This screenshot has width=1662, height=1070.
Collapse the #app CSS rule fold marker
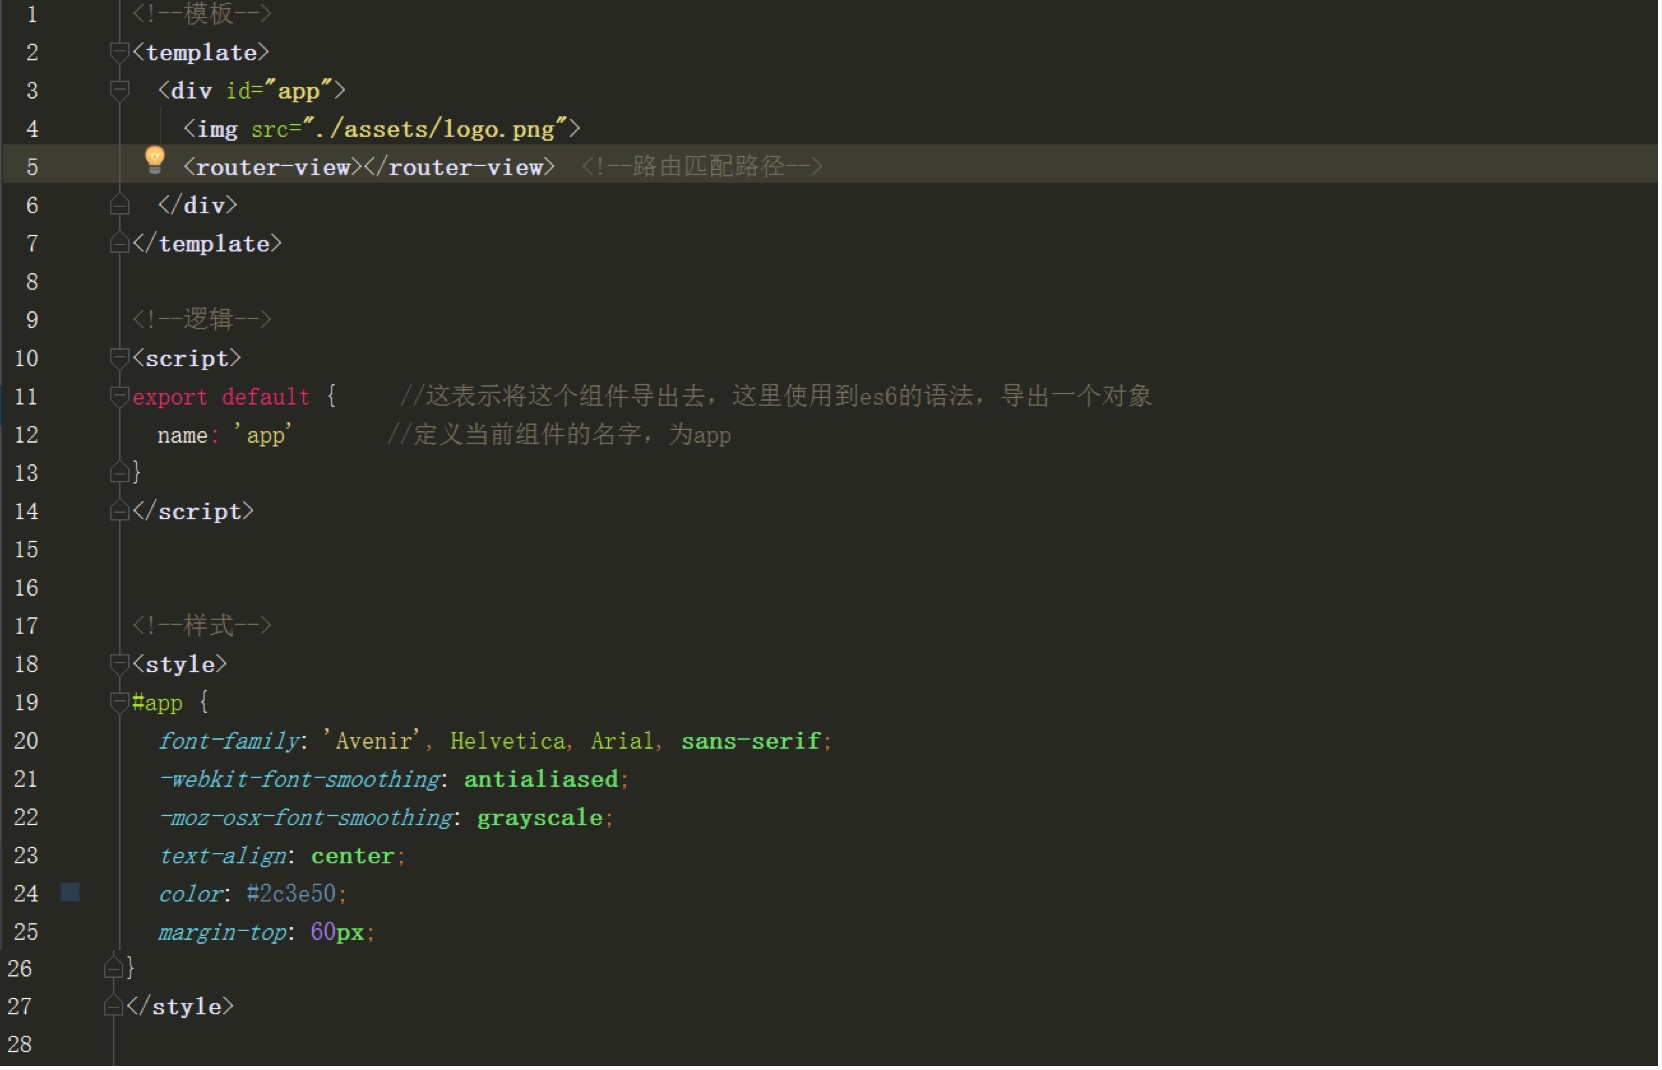(120, 703)
